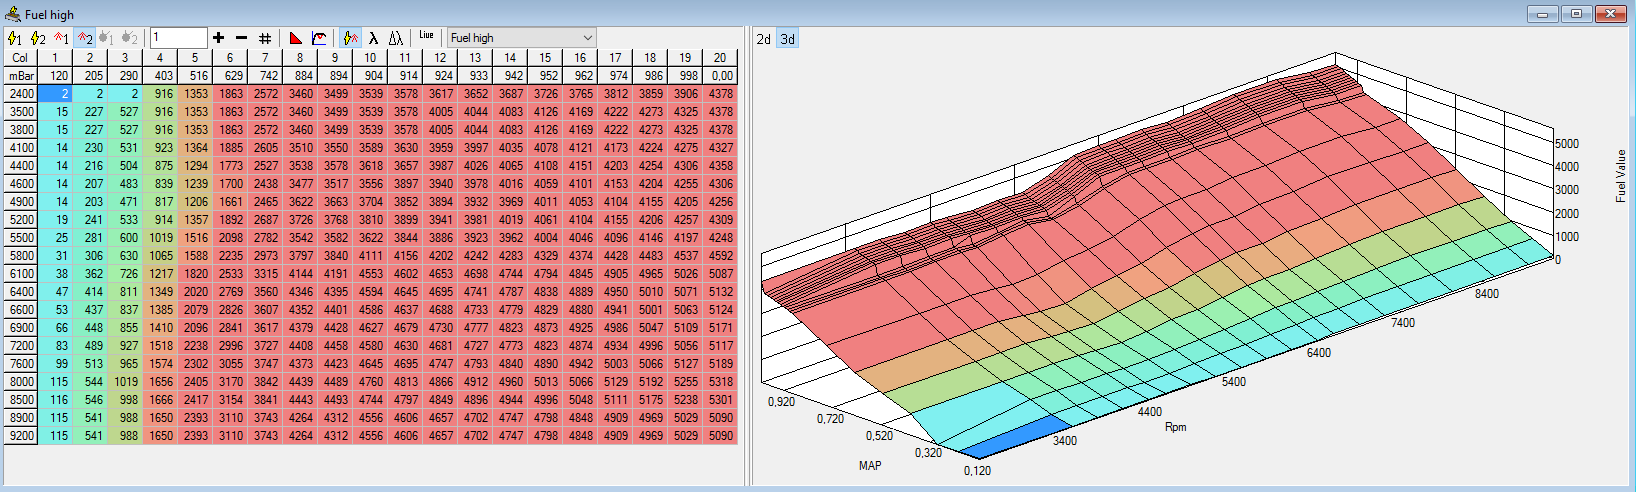The image size is (1636, 492).
Task: Click the minus icon to decrease values
Action: (x=241, y=38)
